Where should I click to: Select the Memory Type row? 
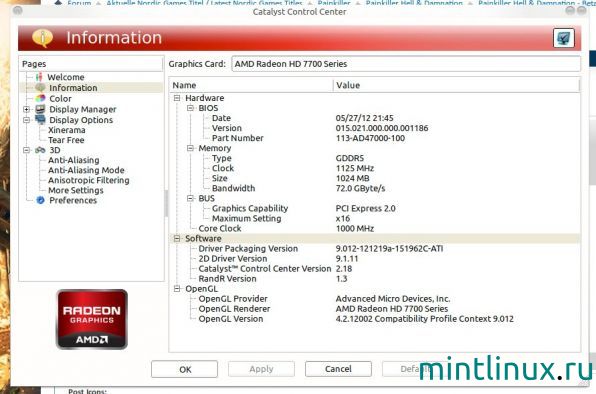(375, 158)
